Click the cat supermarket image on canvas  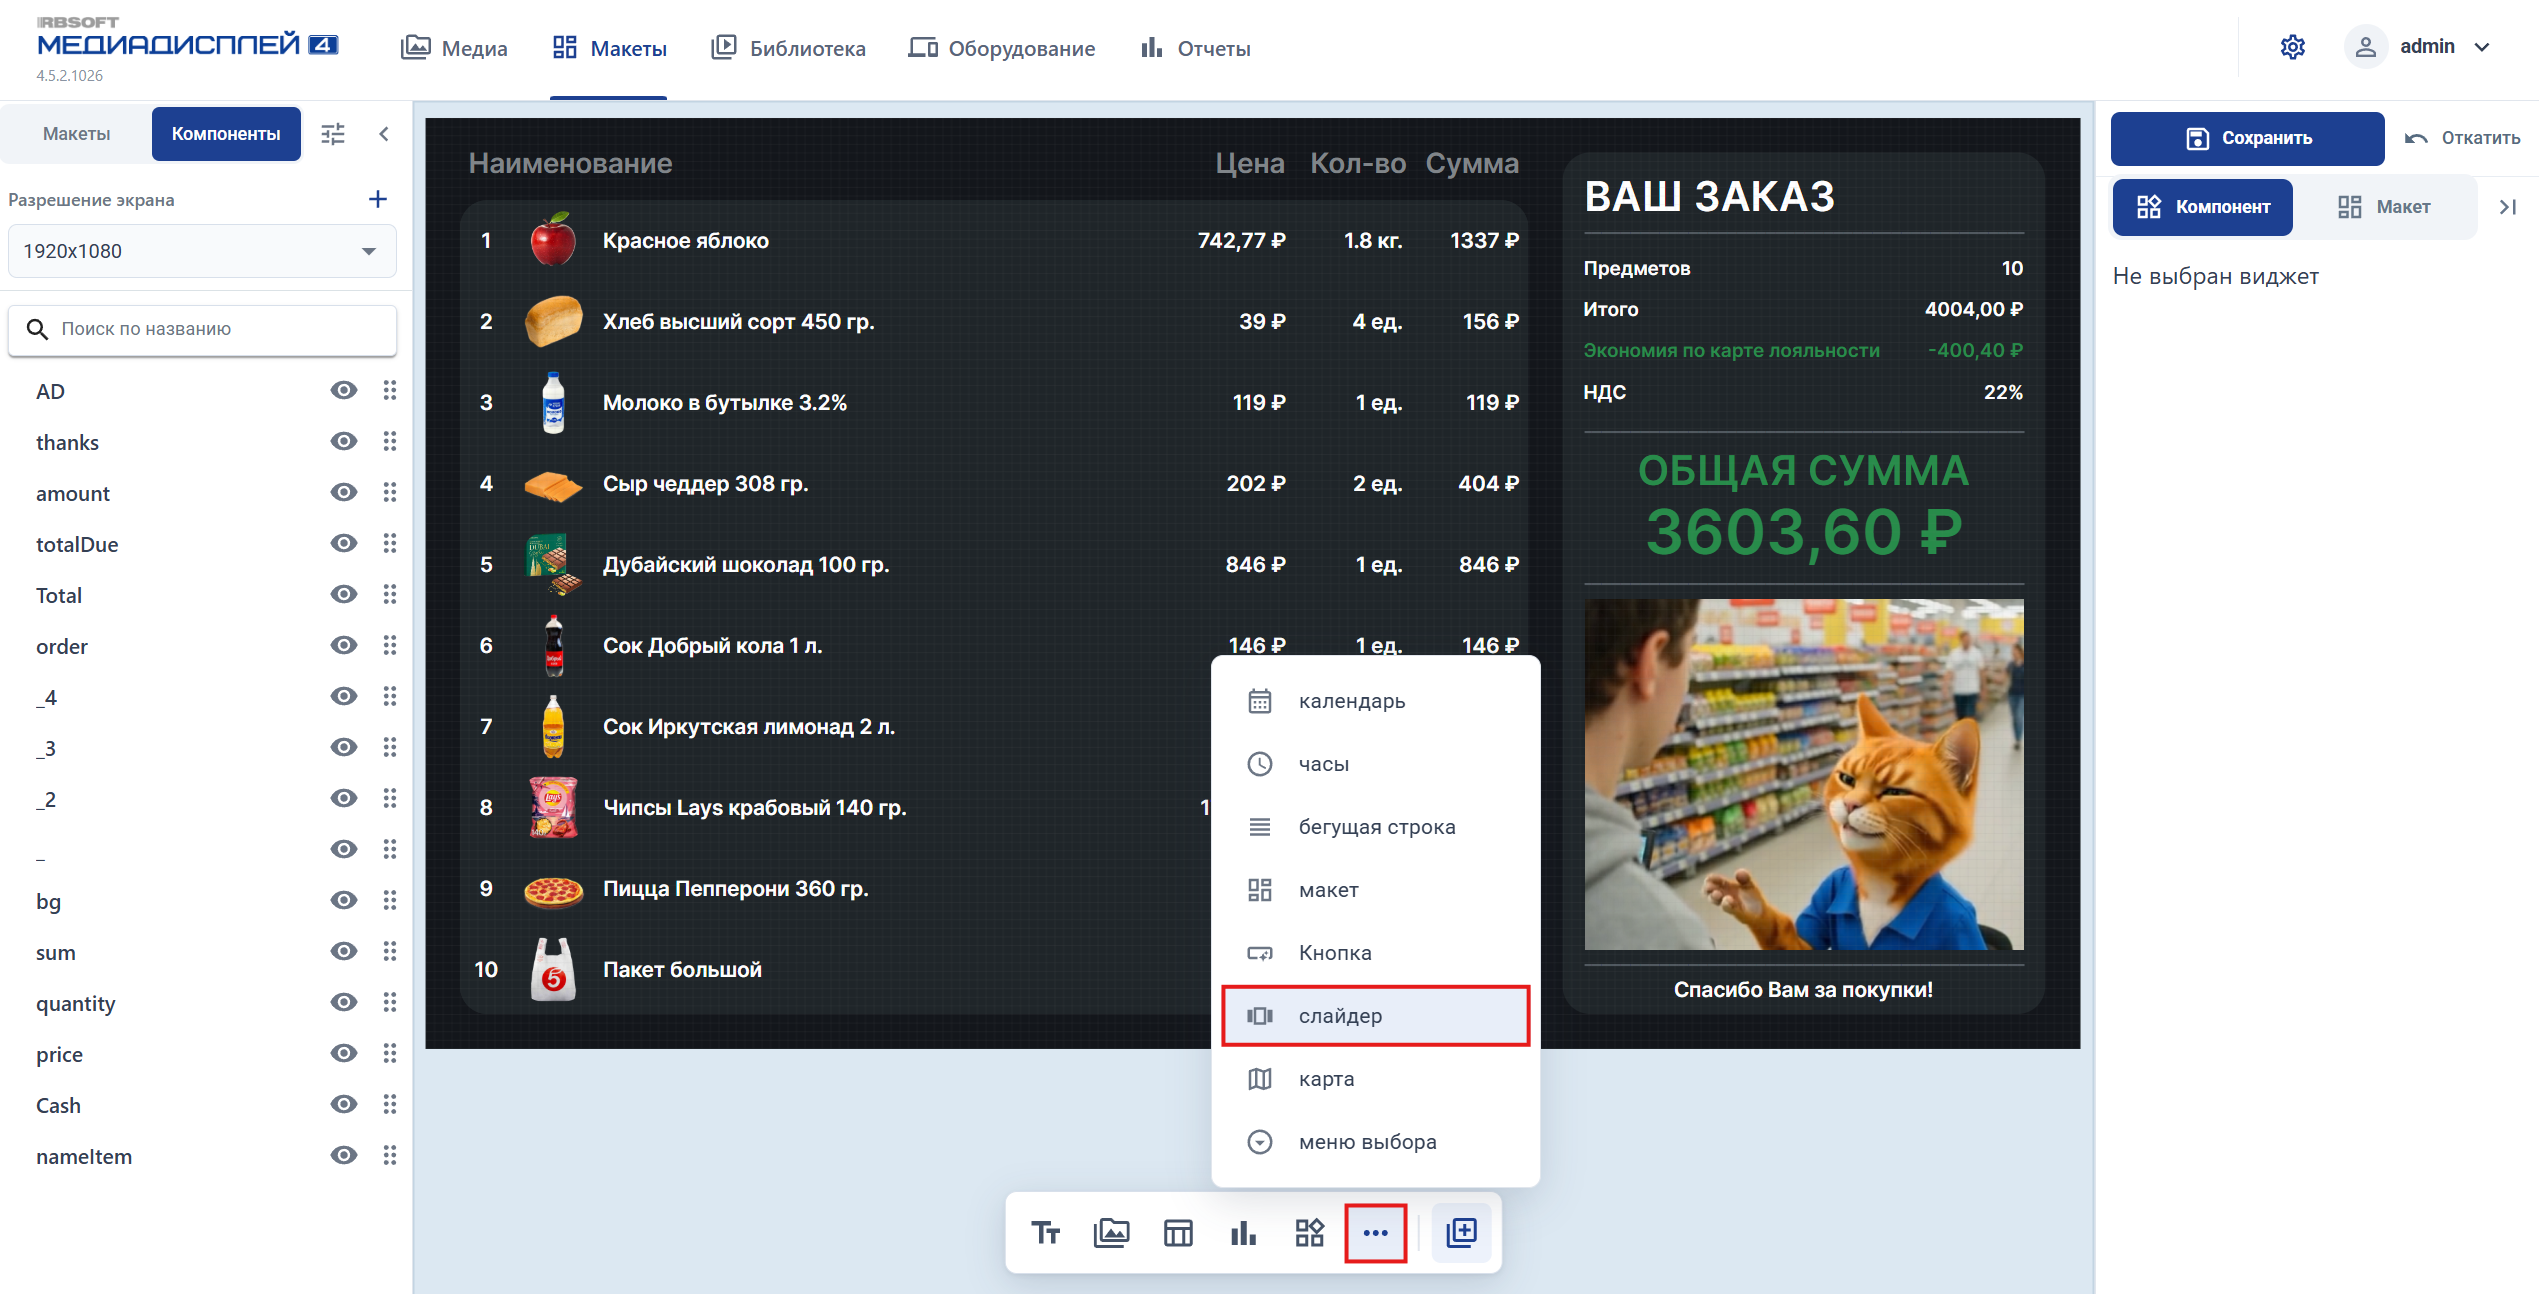(x=1804, y=774)
